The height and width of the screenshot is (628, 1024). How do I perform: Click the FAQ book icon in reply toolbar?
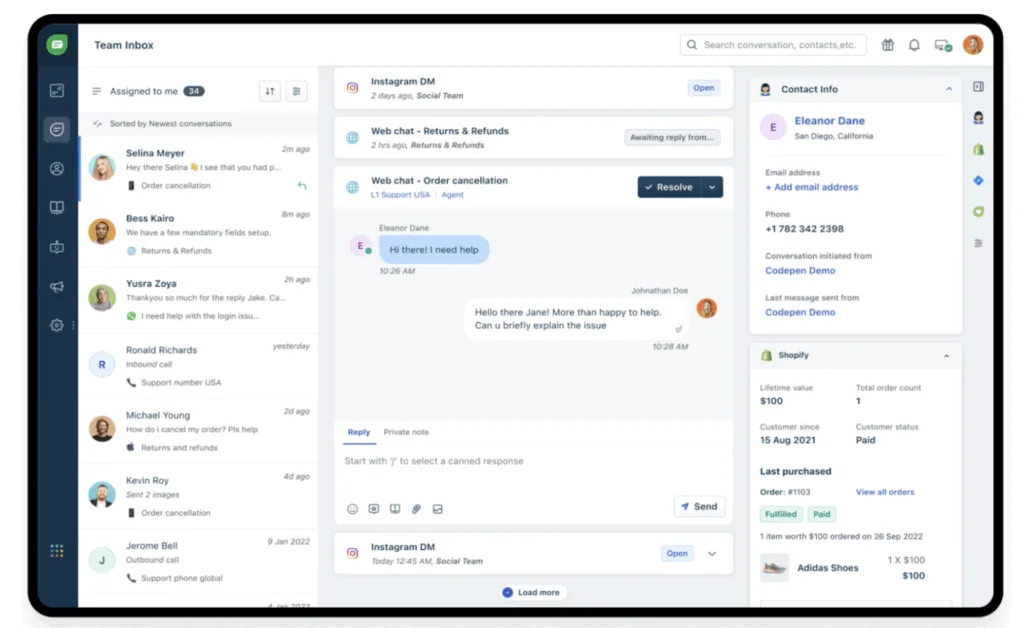click(395, 509)
